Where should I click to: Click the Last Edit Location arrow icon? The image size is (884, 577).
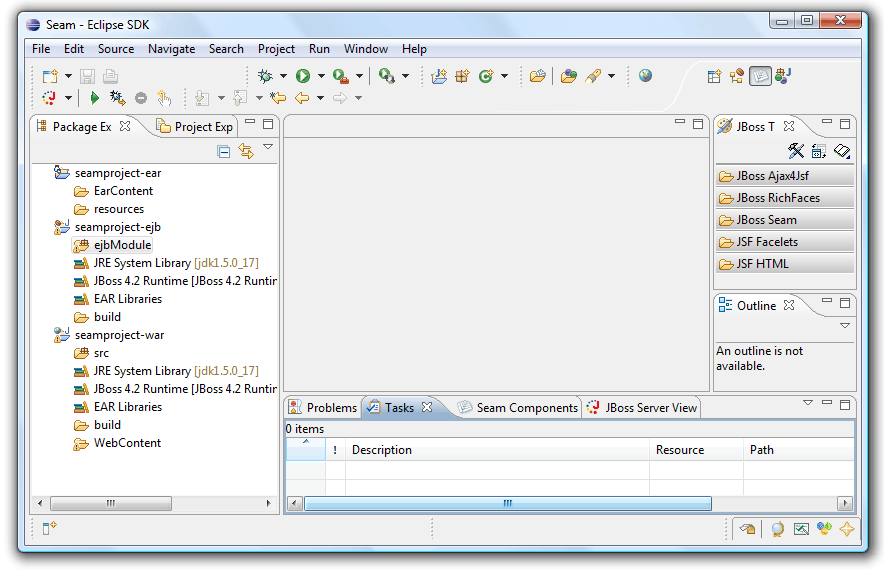coord(278,98)
